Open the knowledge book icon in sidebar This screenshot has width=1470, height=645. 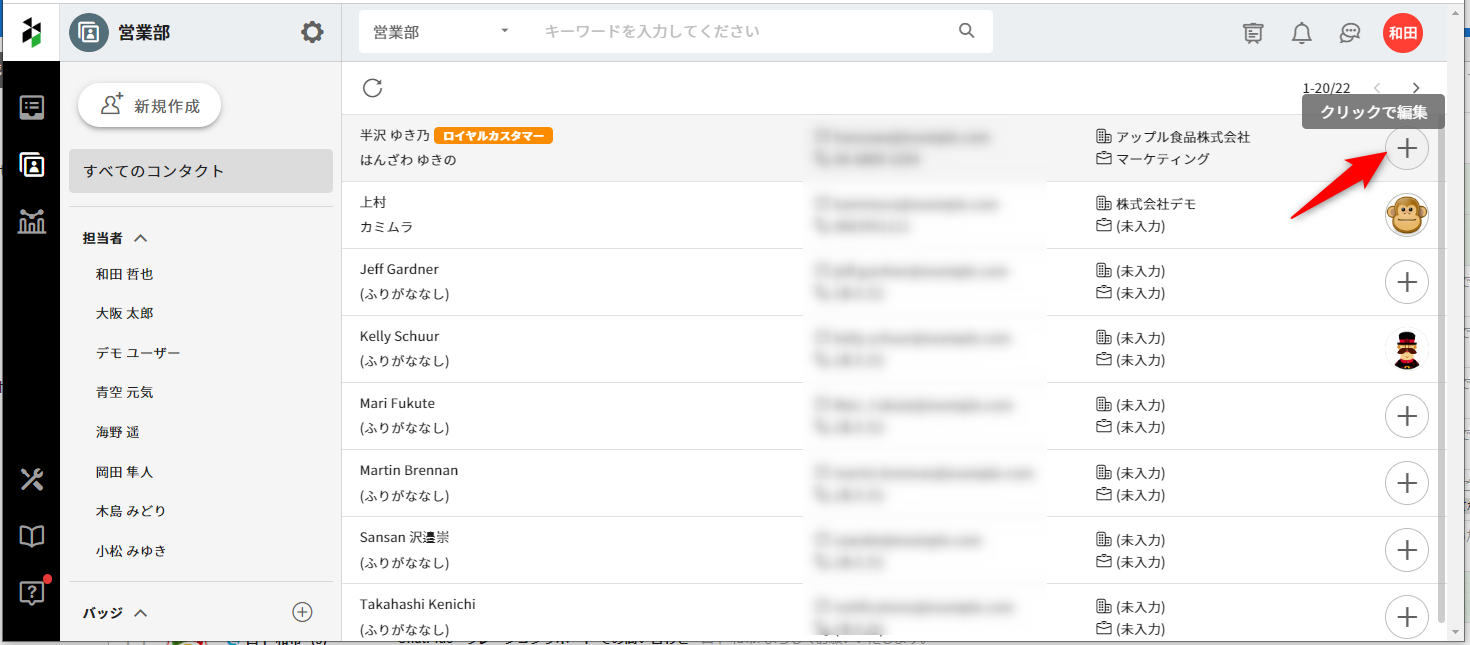coord(32,537)
